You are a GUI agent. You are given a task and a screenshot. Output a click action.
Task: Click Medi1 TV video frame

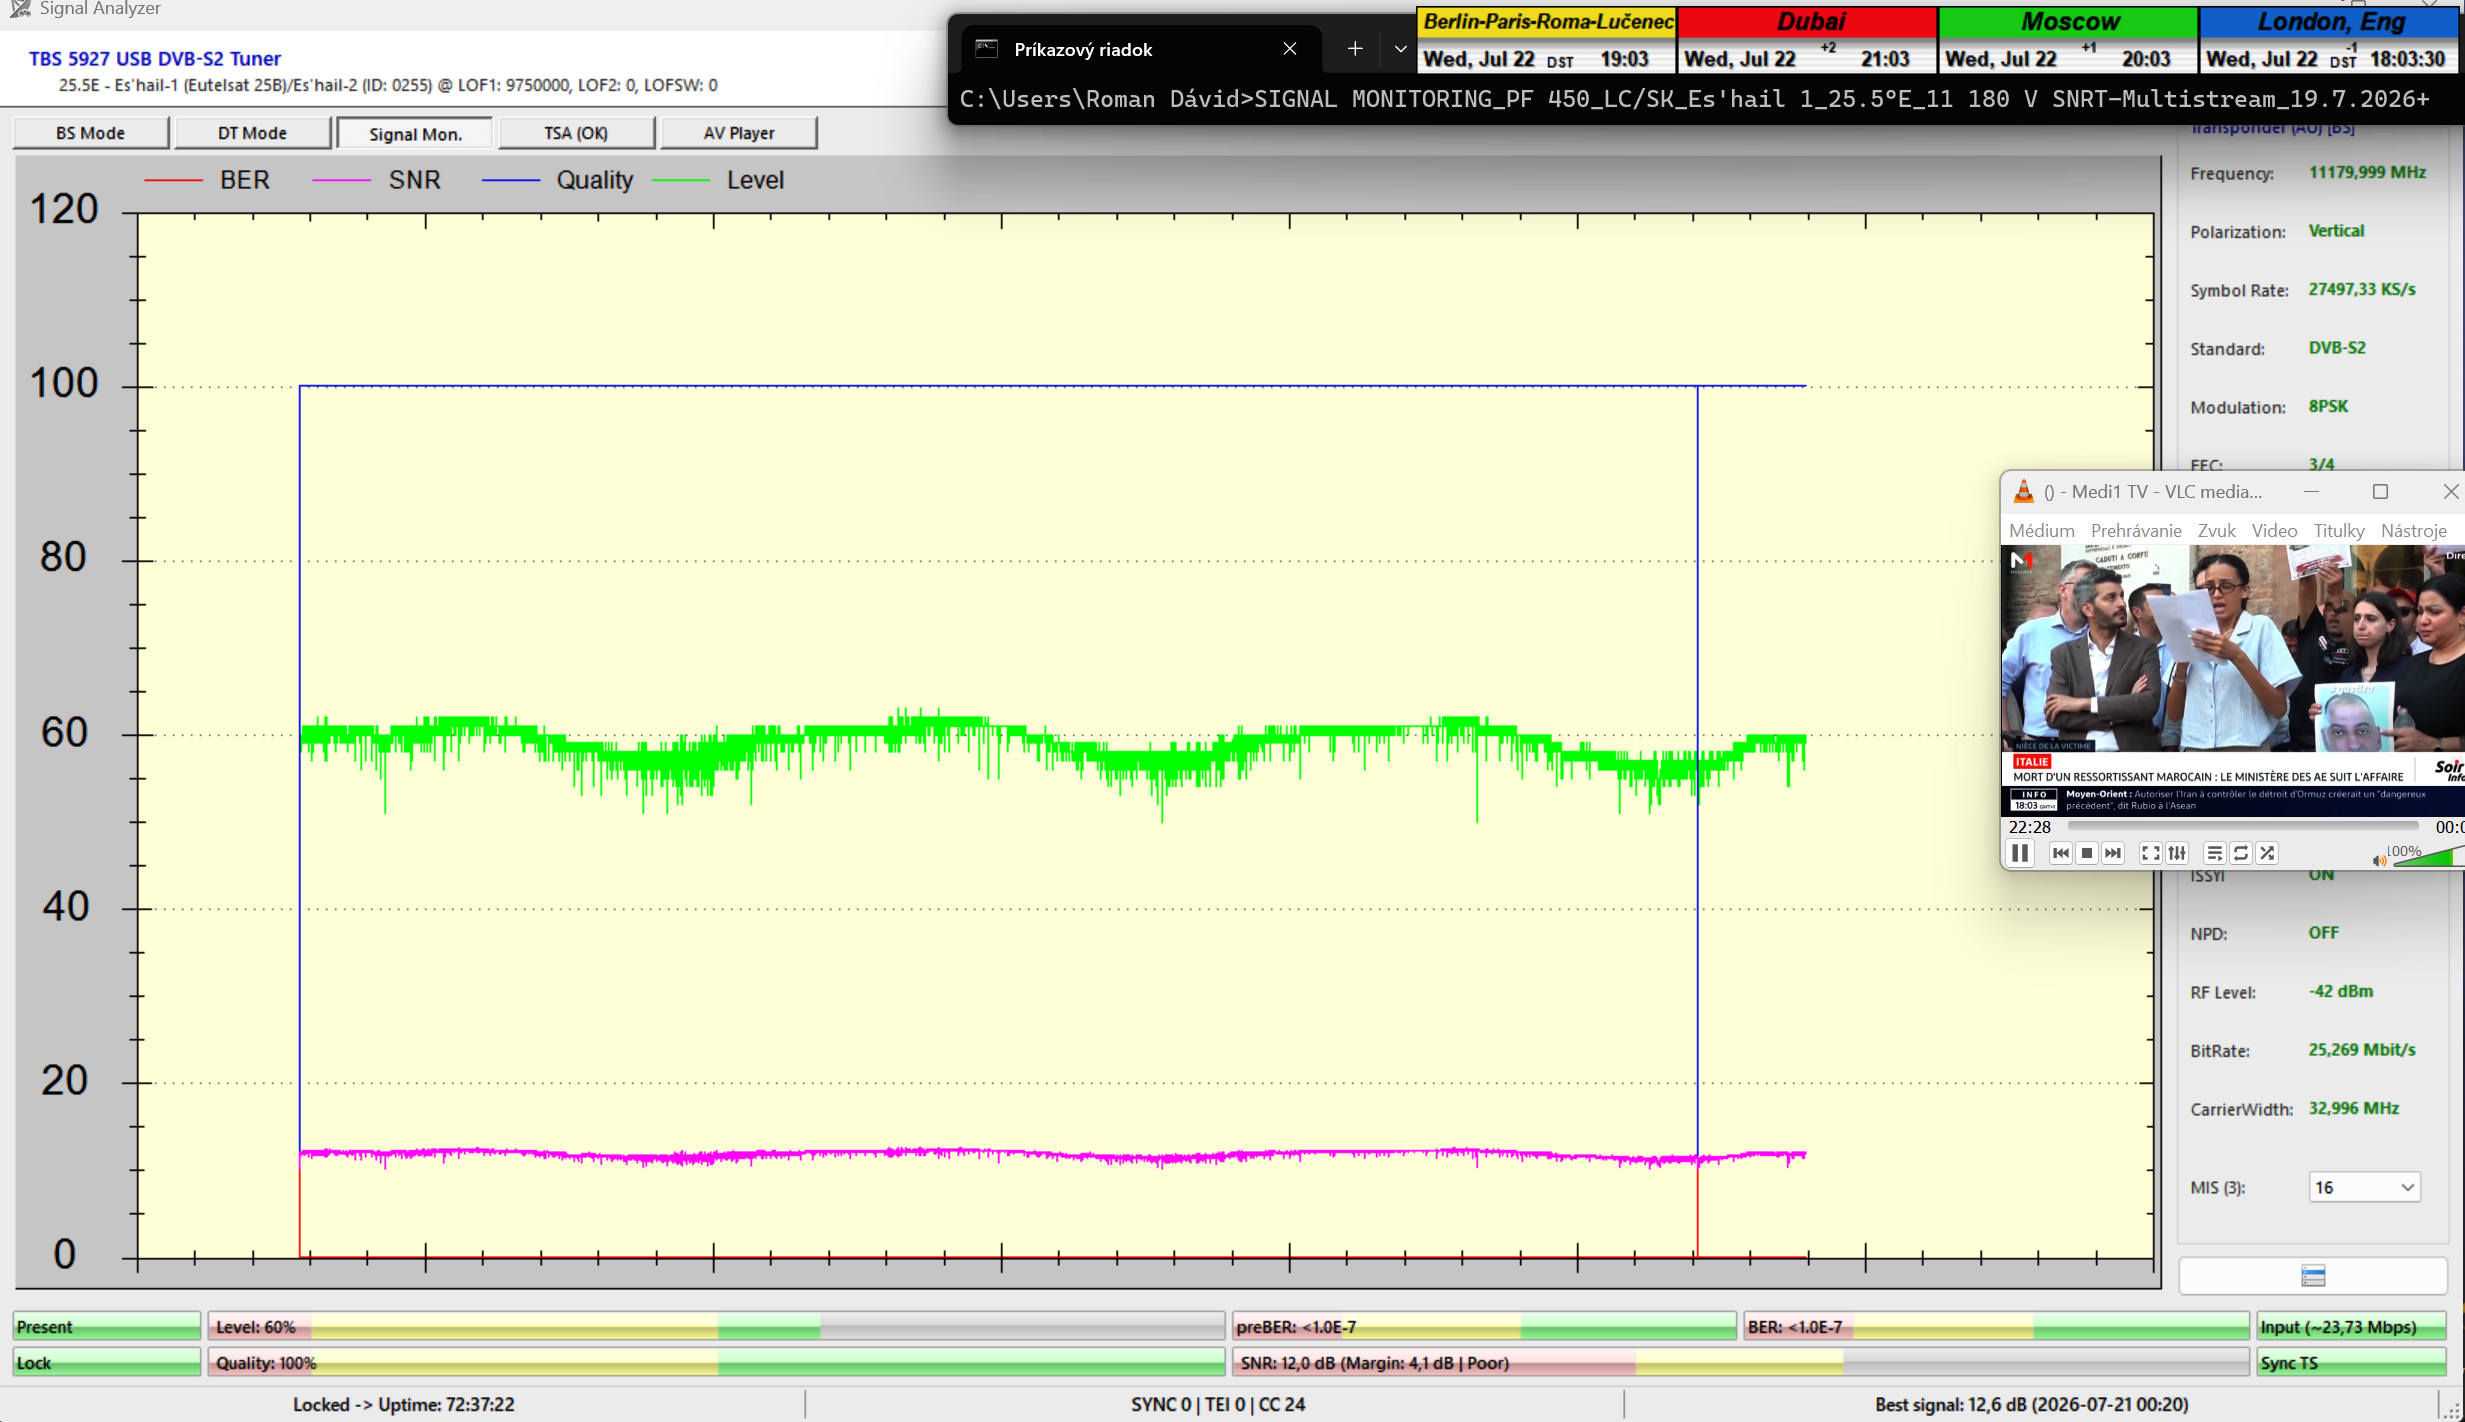2232,680
